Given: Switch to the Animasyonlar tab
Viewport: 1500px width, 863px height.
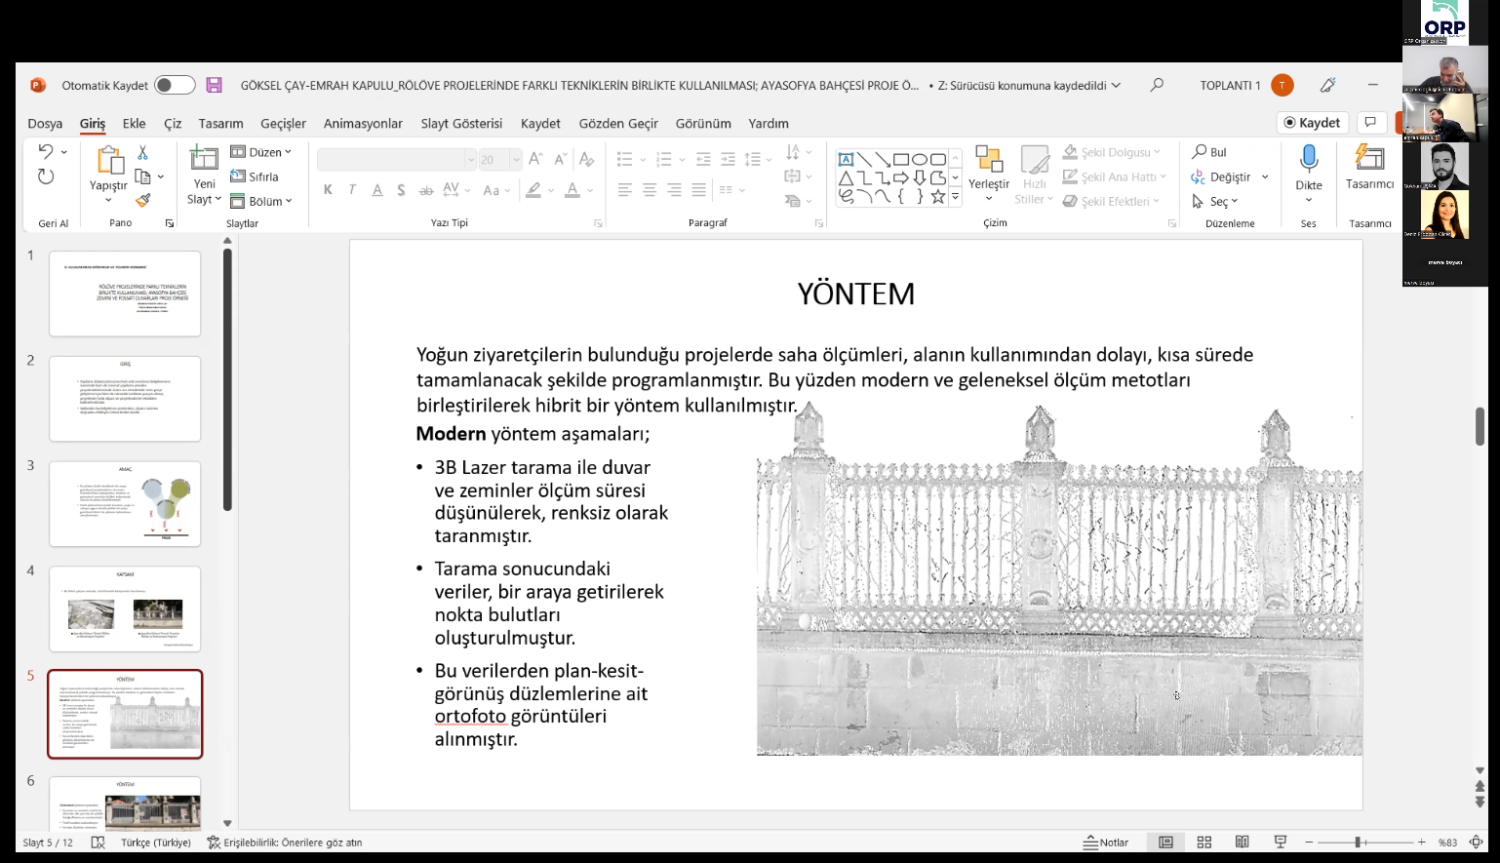Looking at the screenshot, I should pyautogui.click(x=363, y=123).
